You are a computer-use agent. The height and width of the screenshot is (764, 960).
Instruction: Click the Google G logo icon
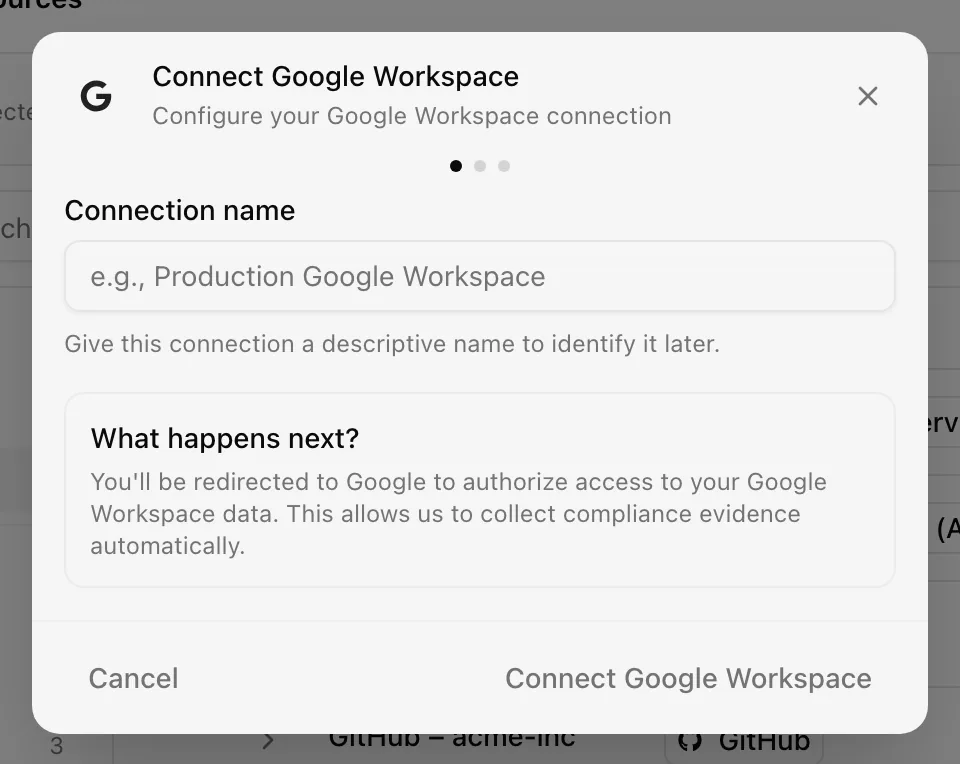click(96, 96)
